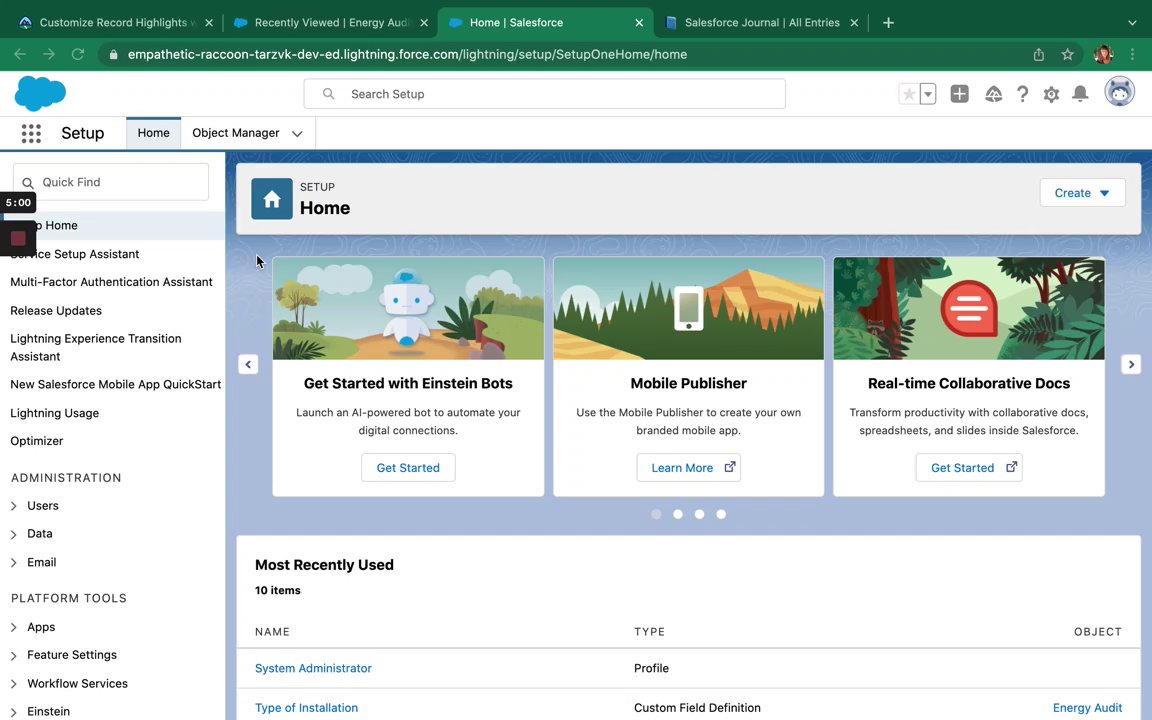Image resolution: width=1152 pixels, height=720 pixels.
Task: Click the Salesforce cloud logo
Action: 40,93
